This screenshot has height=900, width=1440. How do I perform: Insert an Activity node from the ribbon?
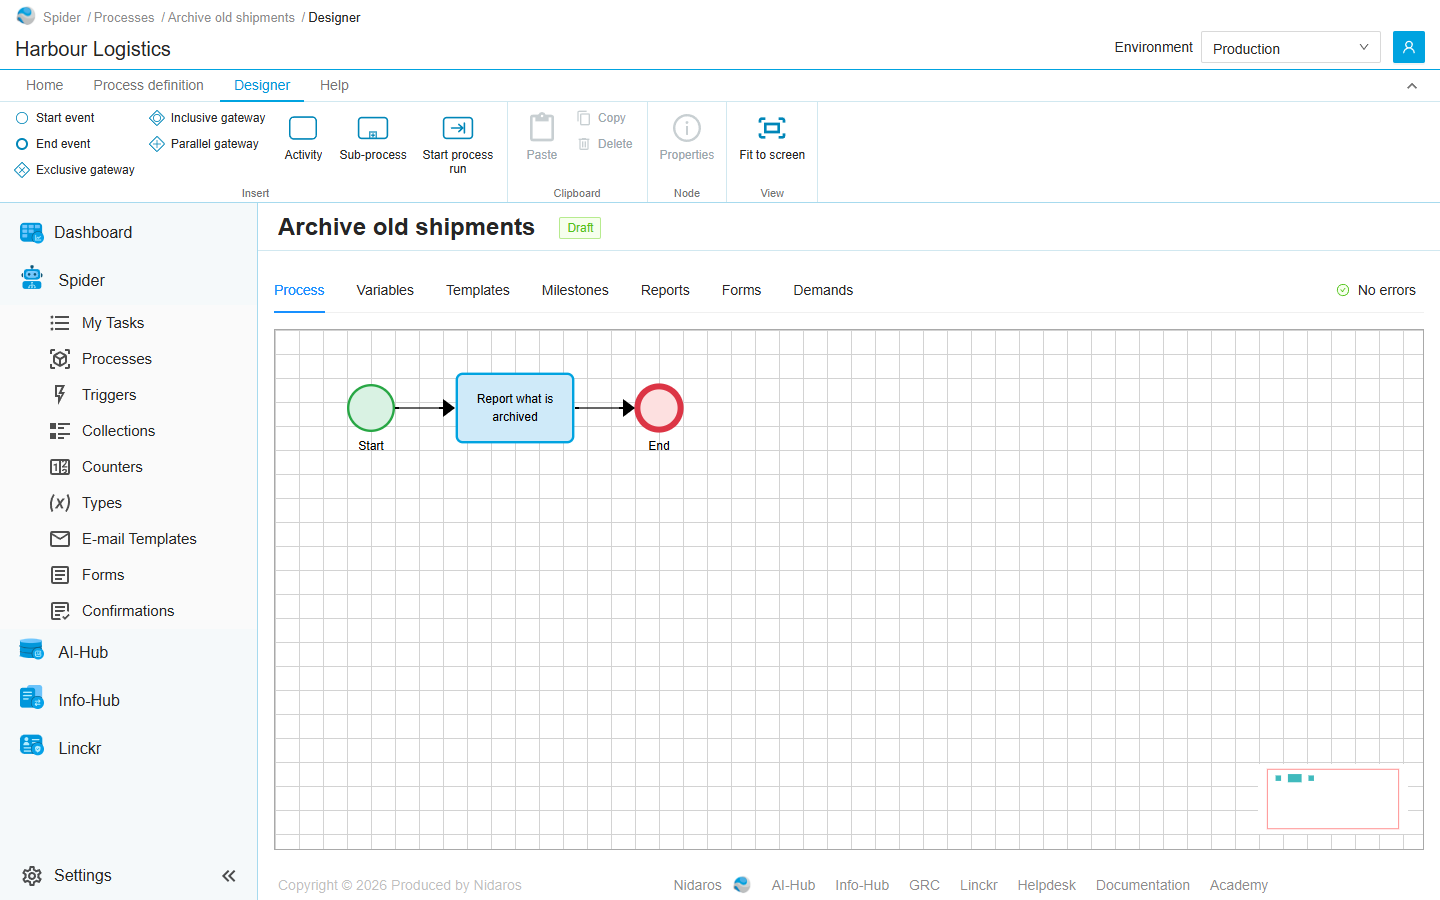(303, 138)
